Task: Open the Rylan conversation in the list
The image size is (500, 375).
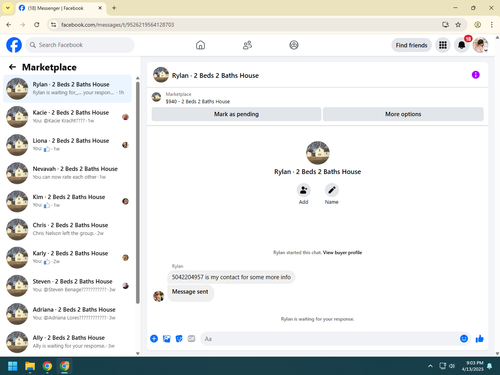Action: pos(68,89)
